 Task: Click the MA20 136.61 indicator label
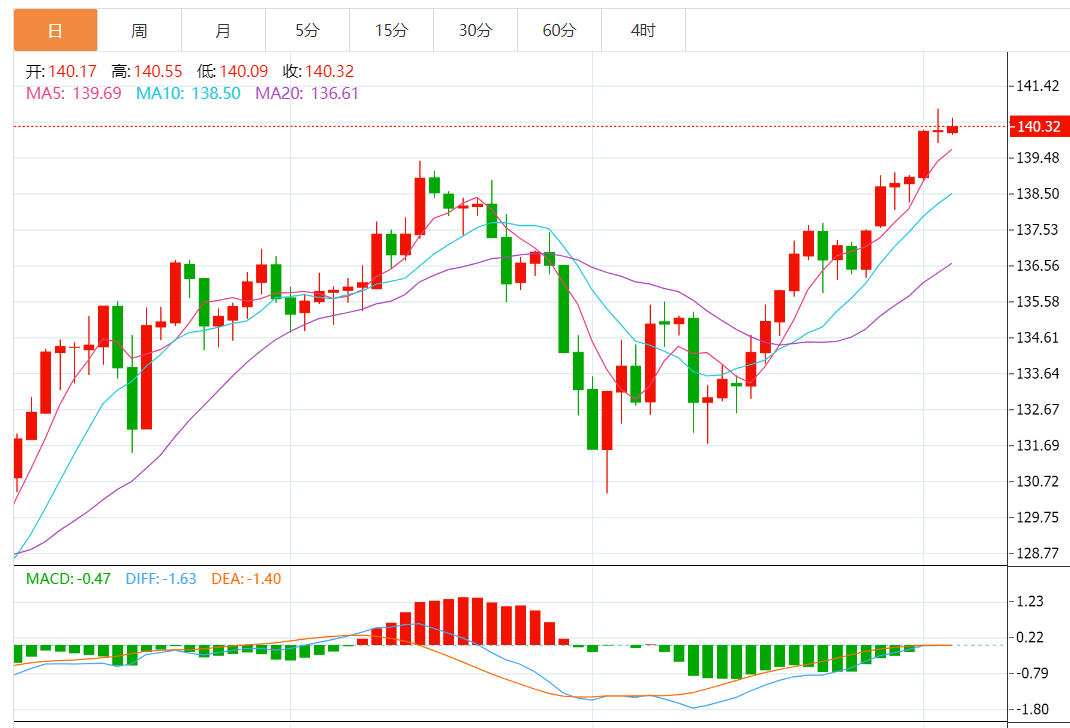pos(307,93)
